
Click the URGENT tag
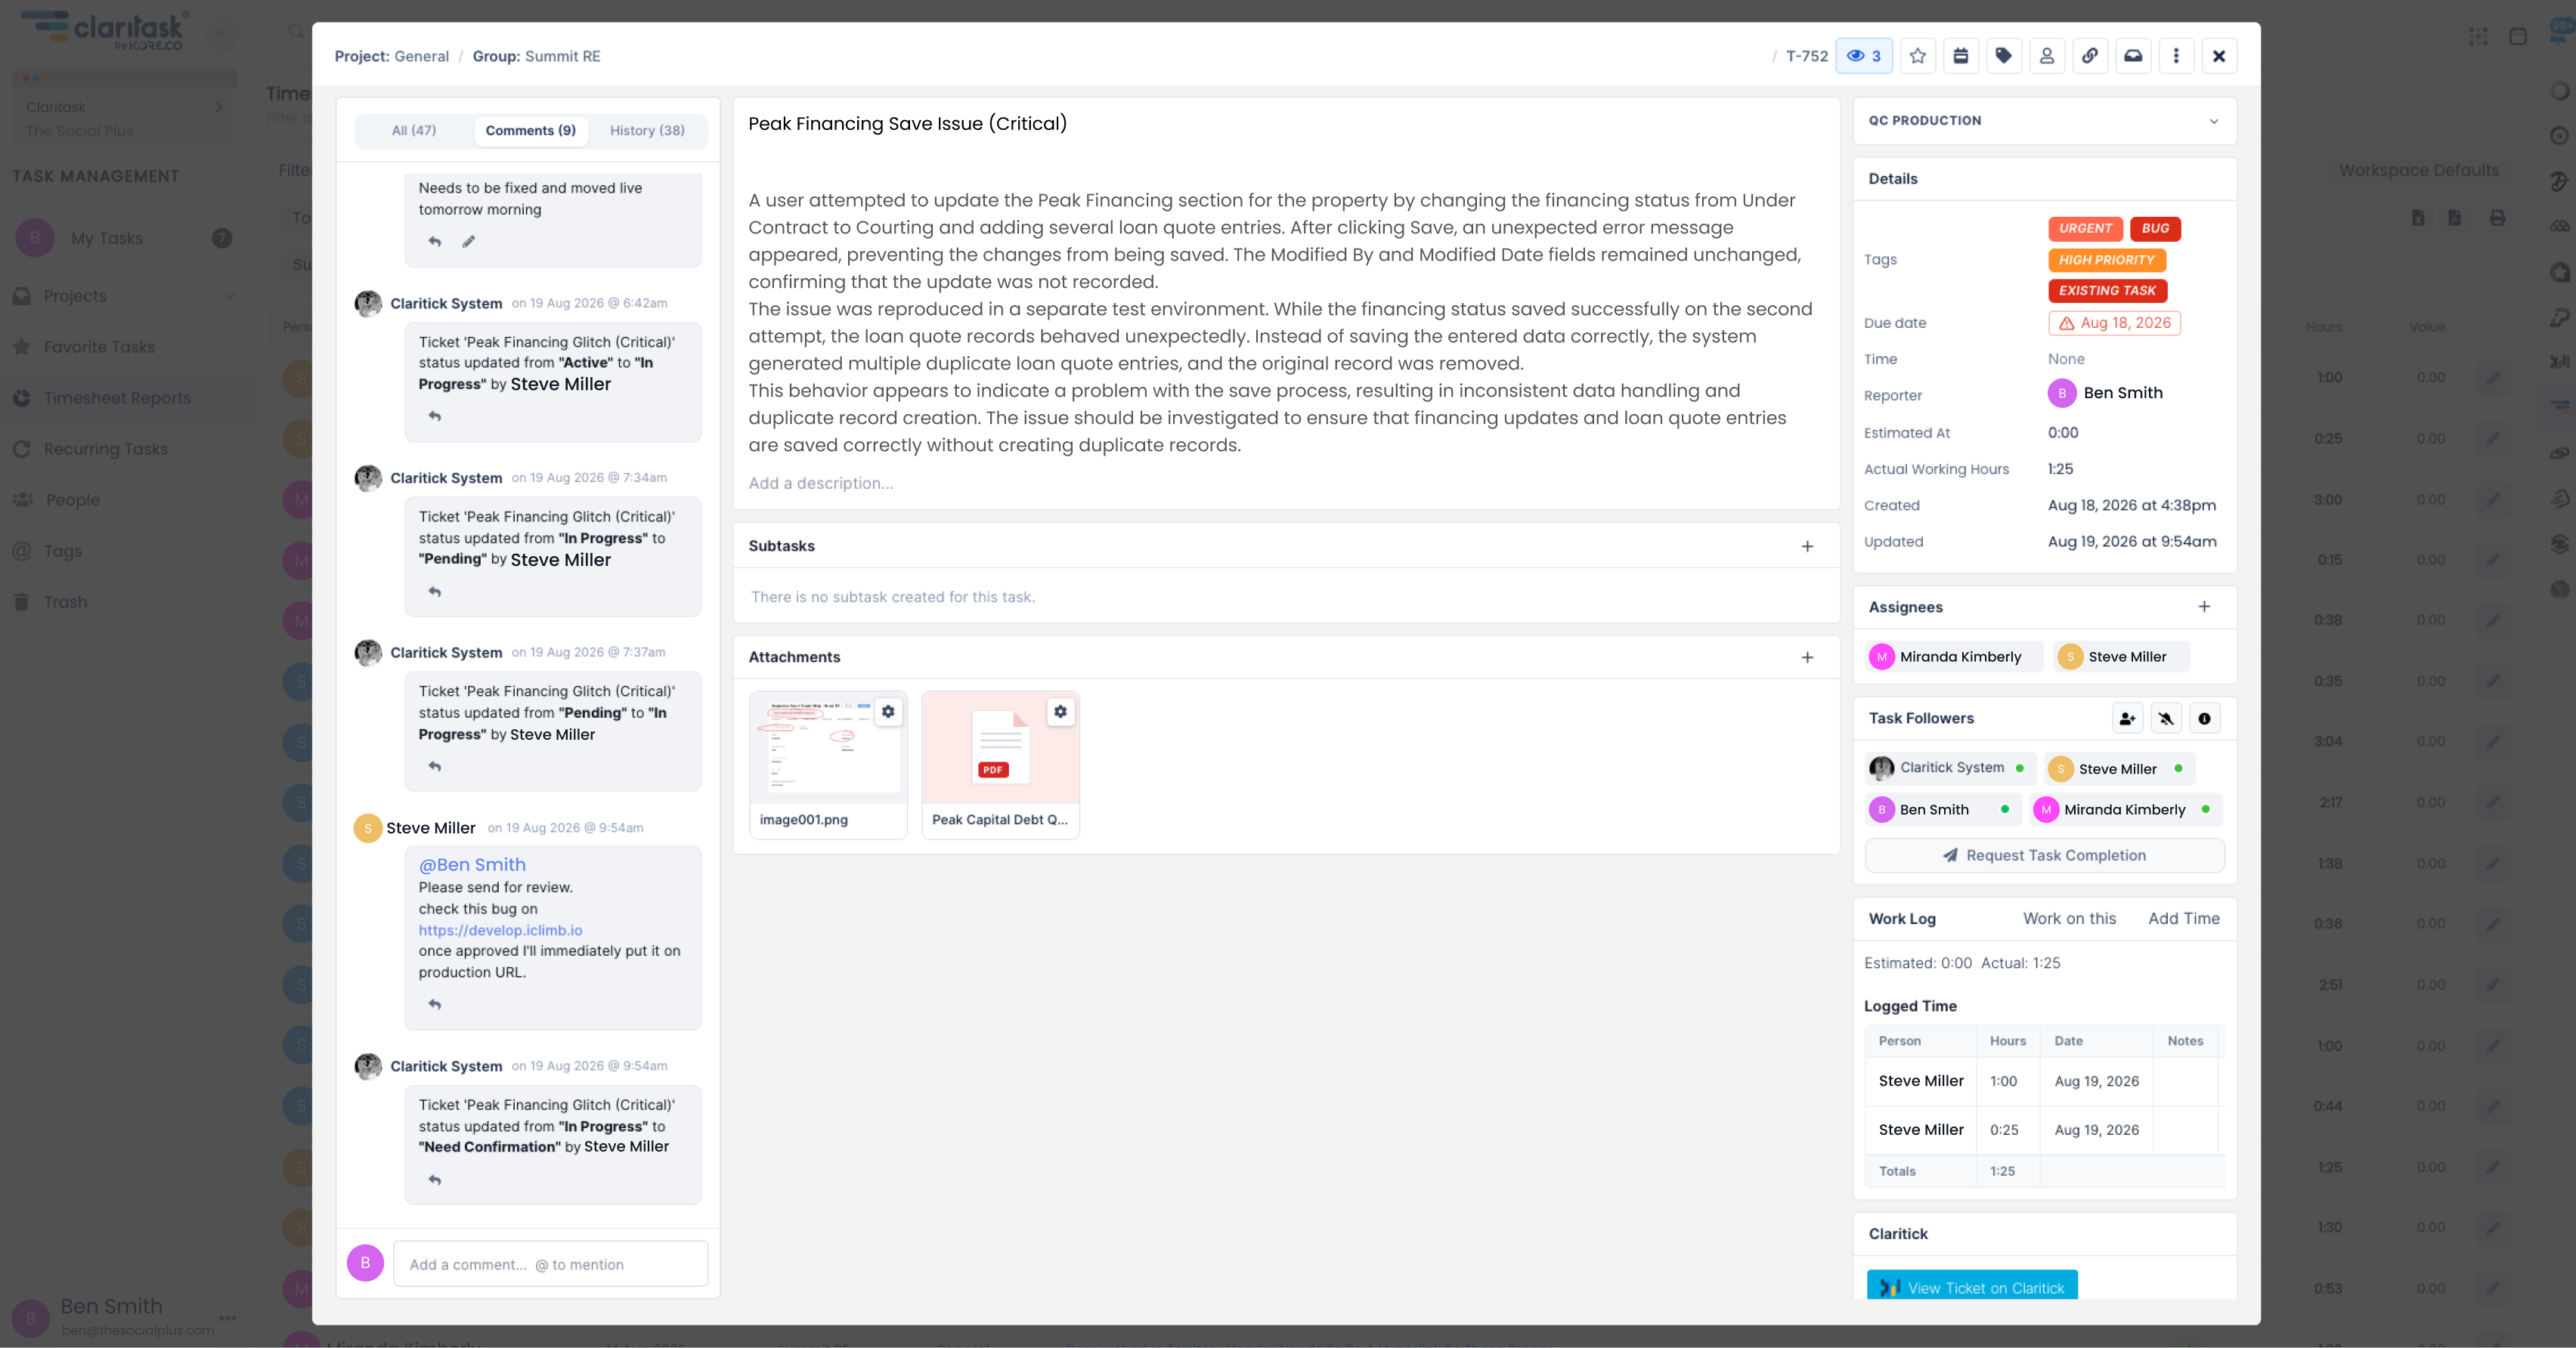[2085, 228]
